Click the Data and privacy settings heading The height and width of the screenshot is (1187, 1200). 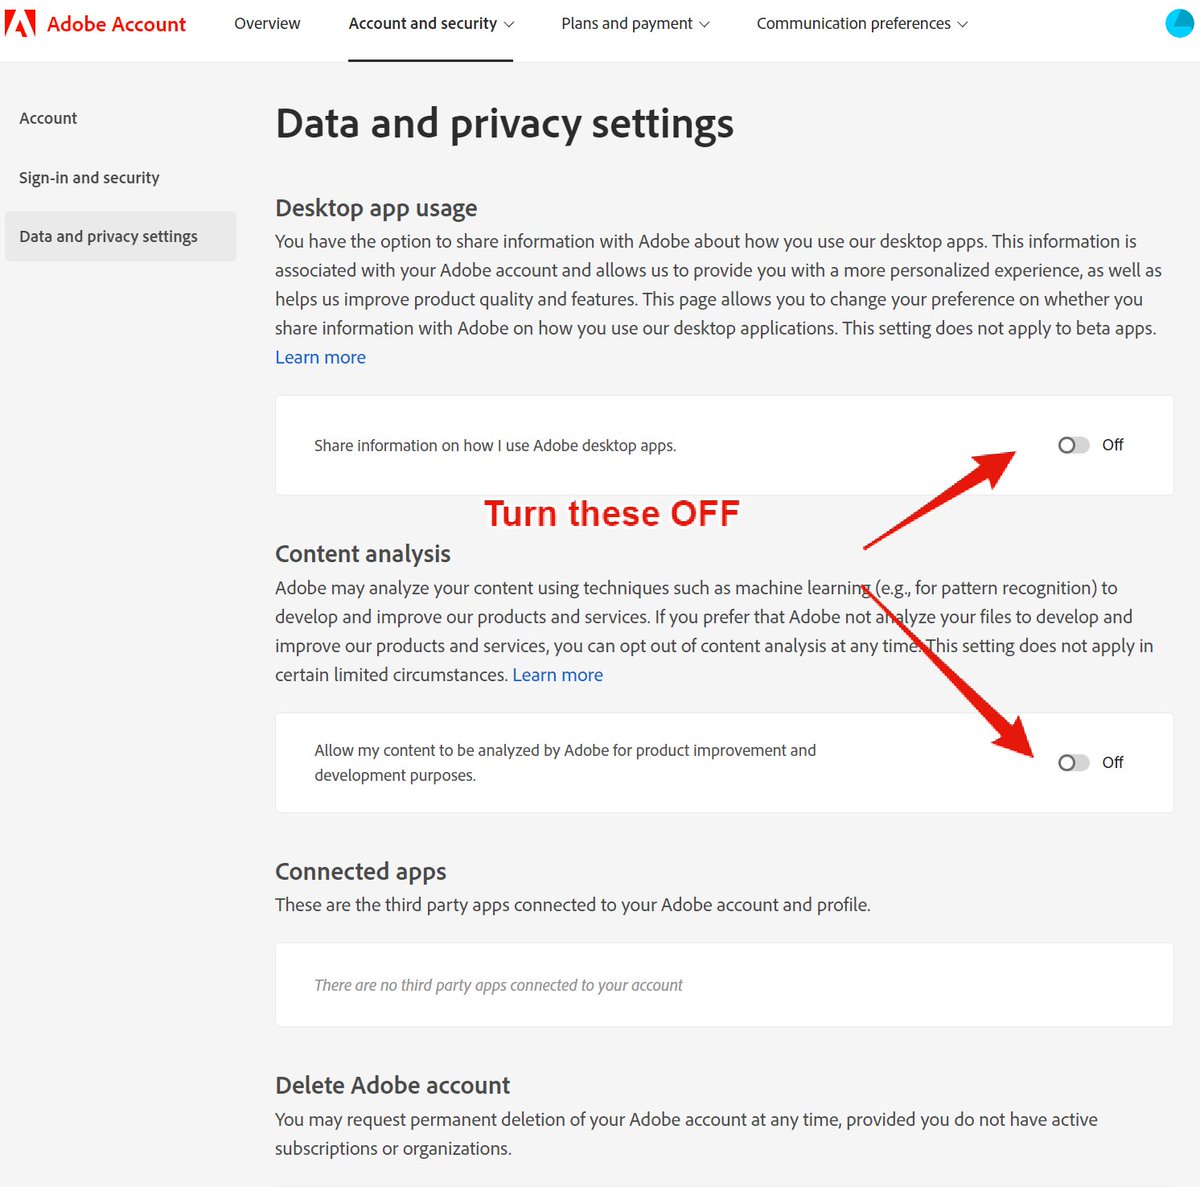(x=504, y=124)
